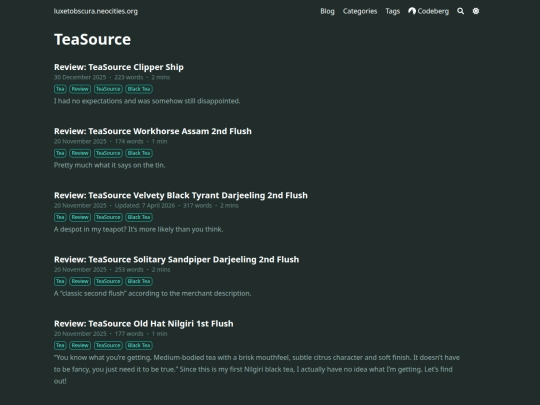Select Review tag under Solitary Sandpiper review
This screenshot has height=405, width=540.
[80, 281]
